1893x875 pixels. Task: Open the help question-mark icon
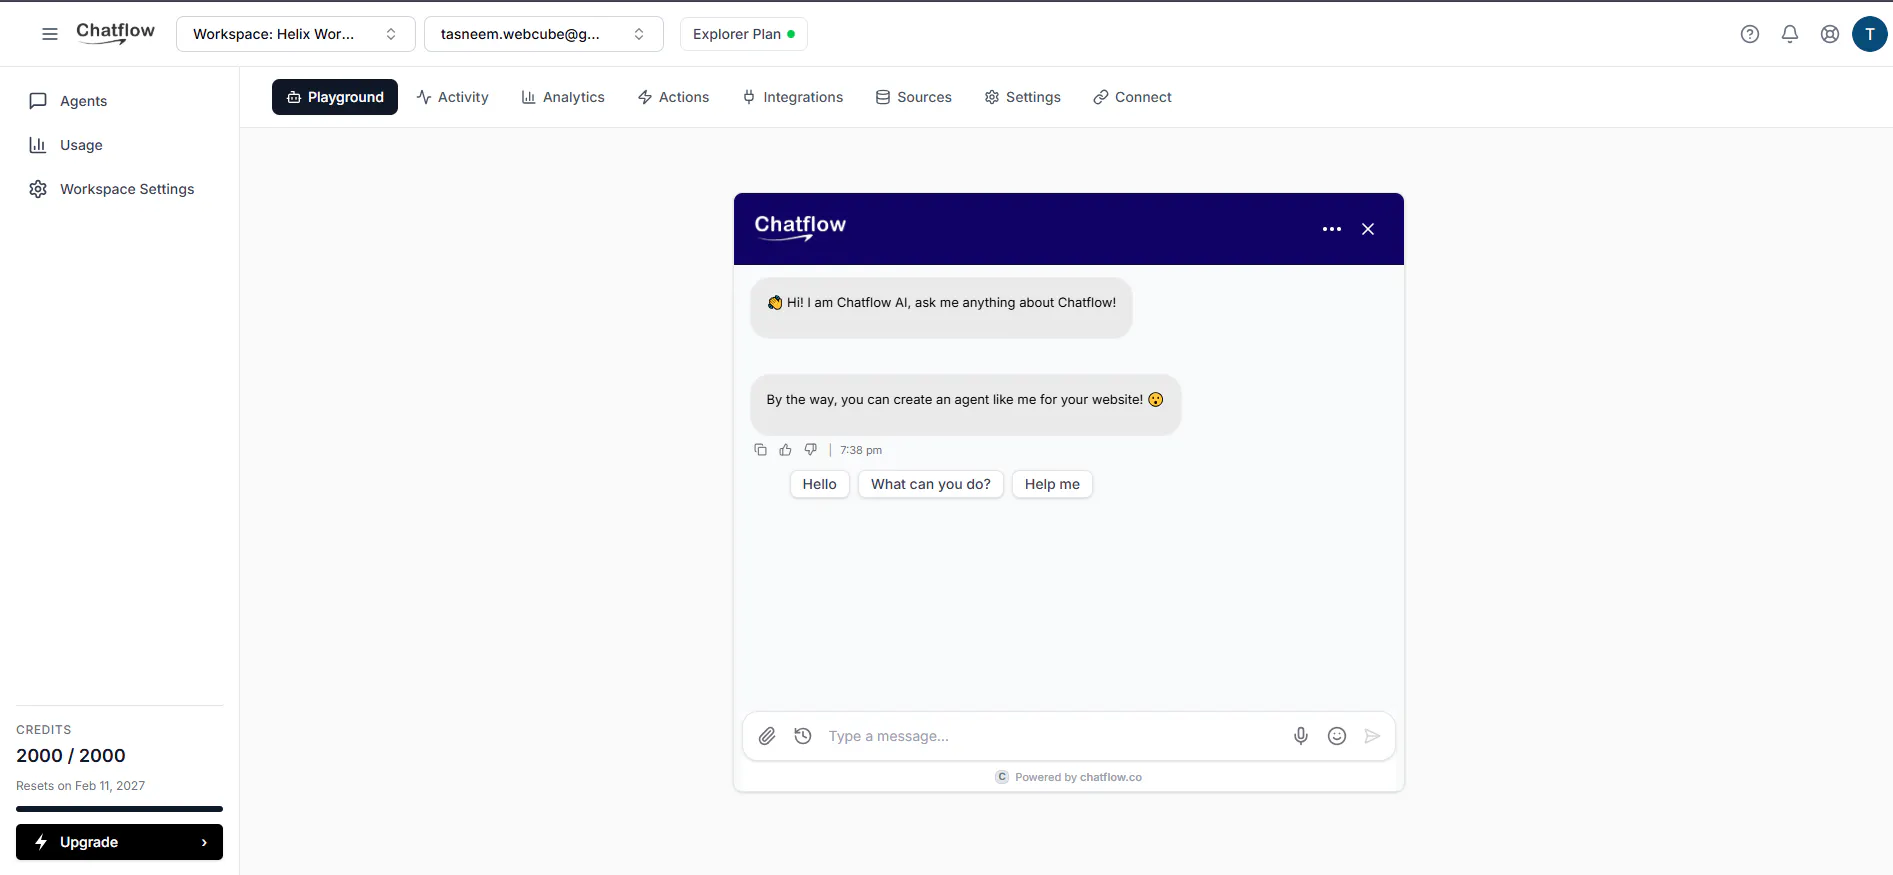1750,34
